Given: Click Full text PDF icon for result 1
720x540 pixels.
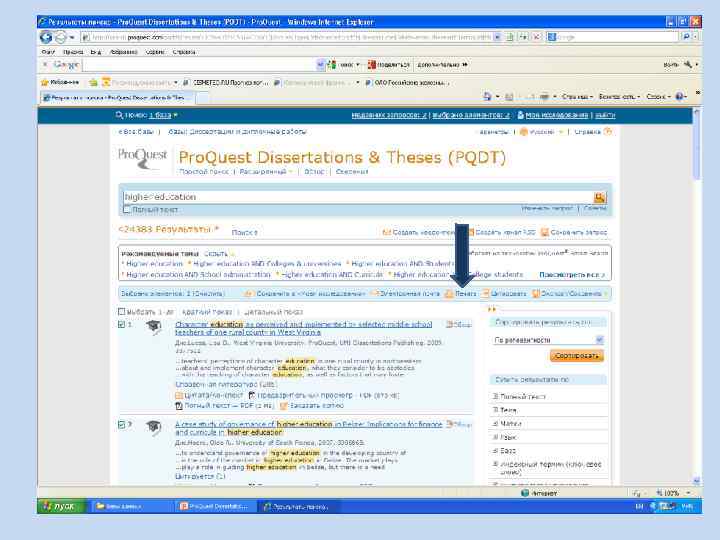Looking at the screenshot, I should [x=179, y=406].
